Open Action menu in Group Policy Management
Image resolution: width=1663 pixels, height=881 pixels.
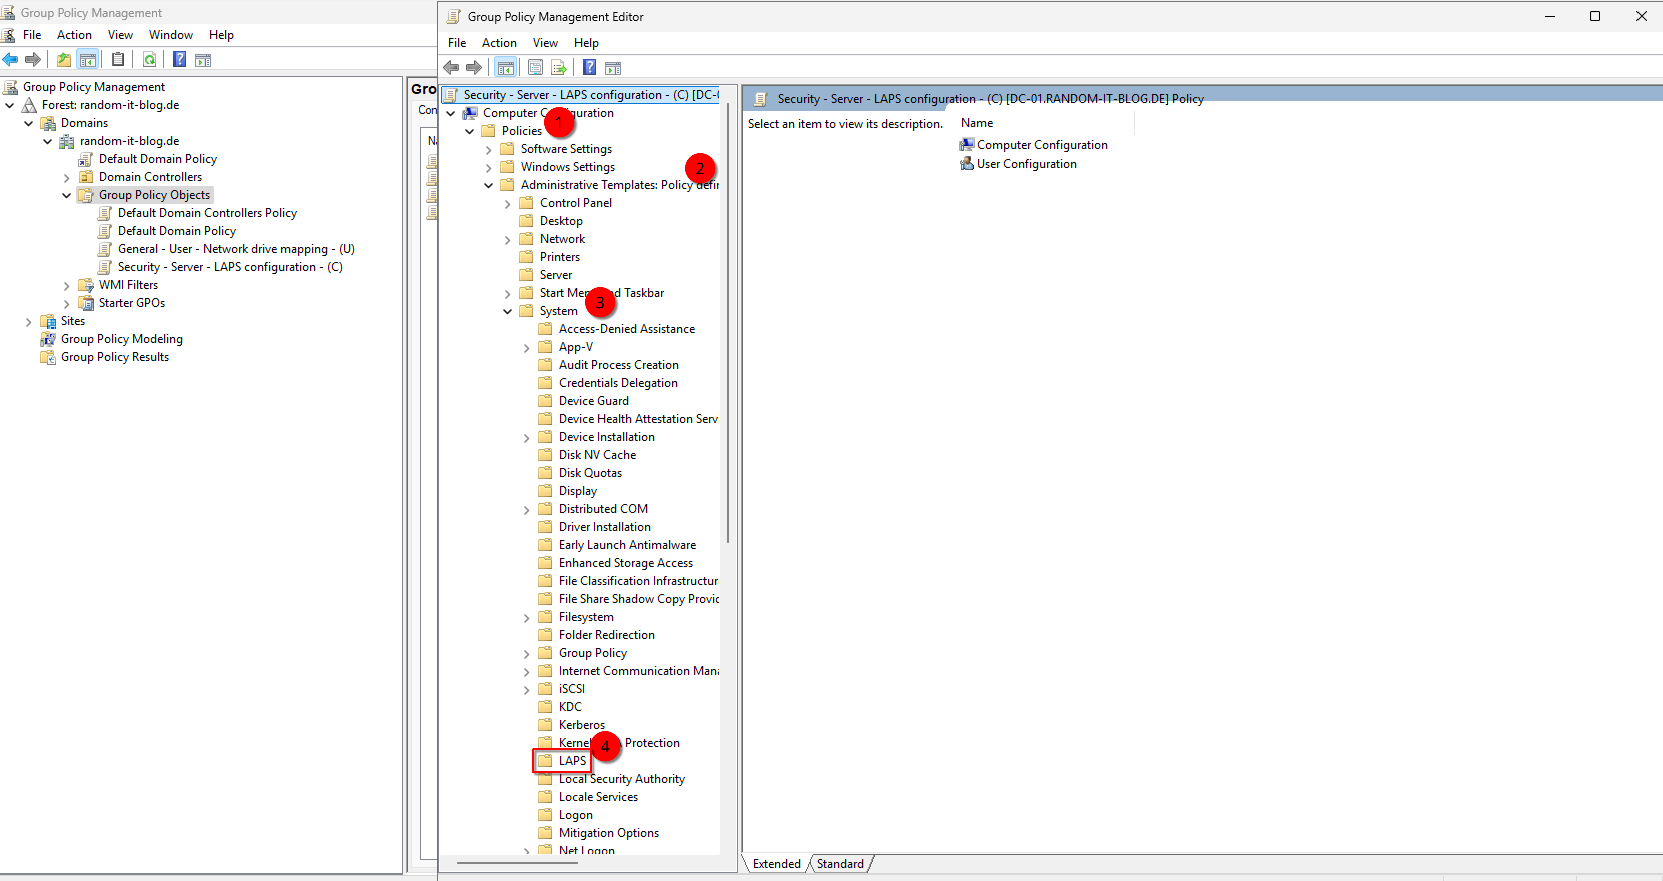coord(74,35)
